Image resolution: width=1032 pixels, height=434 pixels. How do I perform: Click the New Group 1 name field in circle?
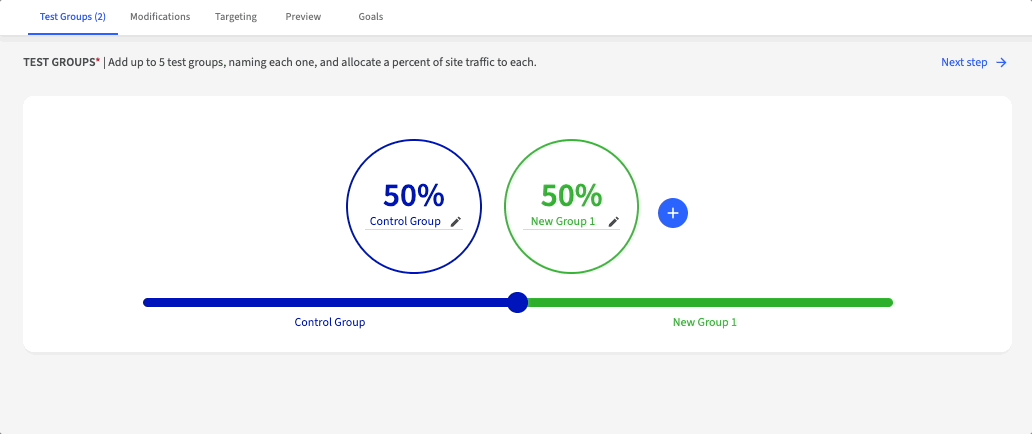click(563, 222)
